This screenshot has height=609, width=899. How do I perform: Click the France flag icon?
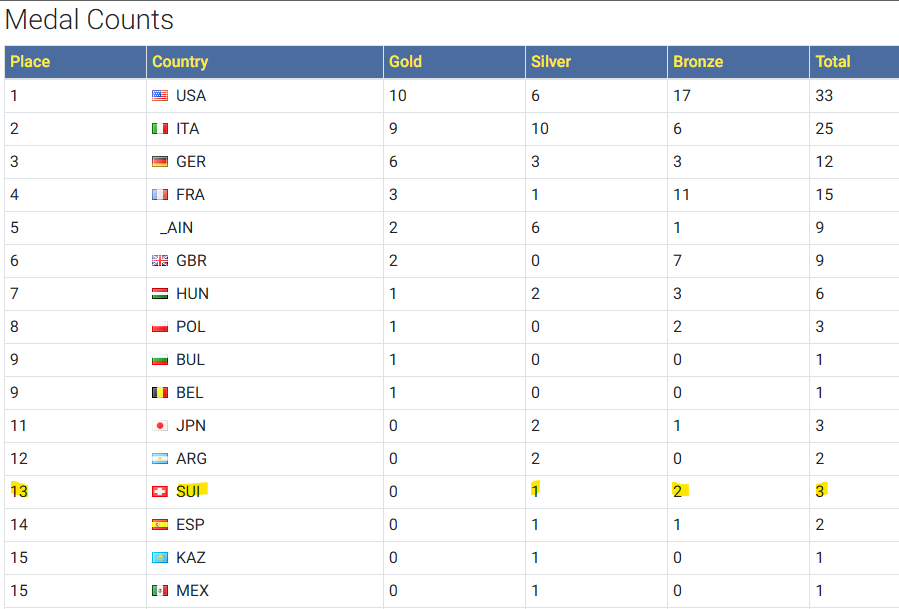click(160, 195)
